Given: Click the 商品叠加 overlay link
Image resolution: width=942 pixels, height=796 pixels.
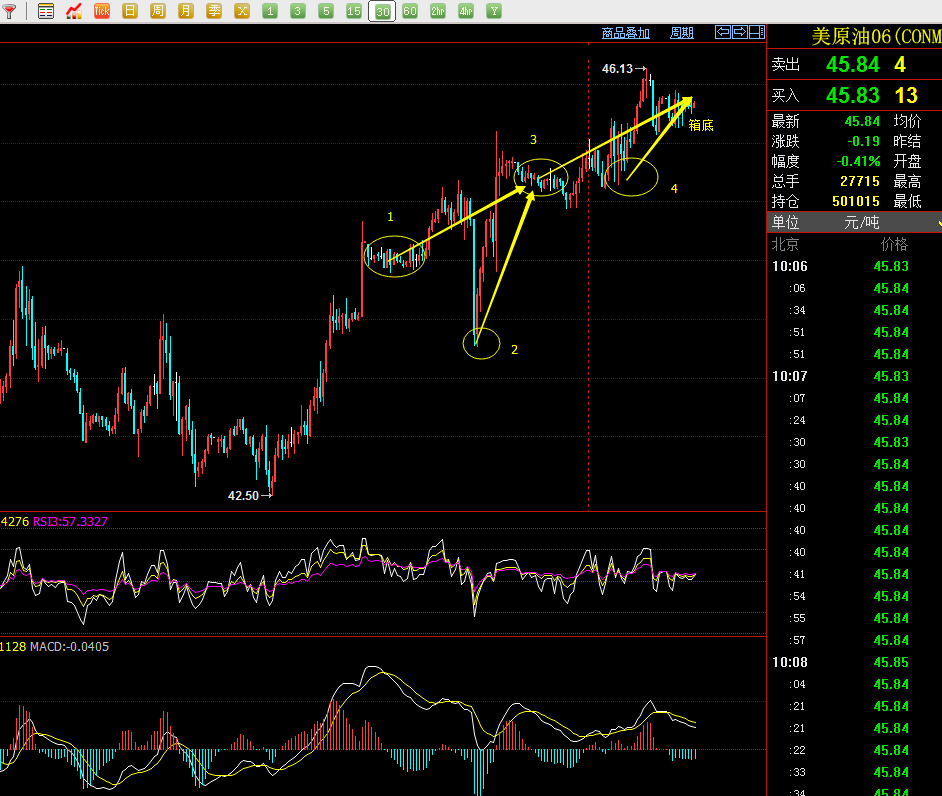Looking at the screenshot, I should click(626, 33).
